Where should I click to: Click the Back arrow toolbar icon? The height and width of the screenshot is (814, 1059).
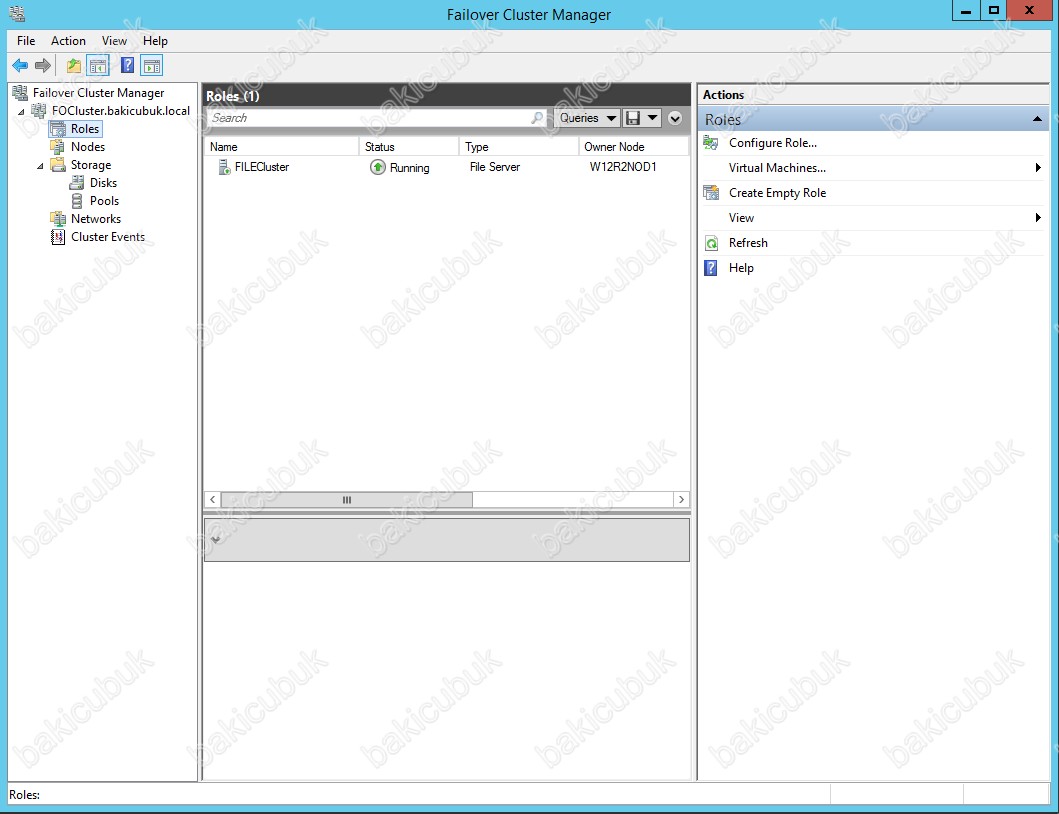(20, 66)
